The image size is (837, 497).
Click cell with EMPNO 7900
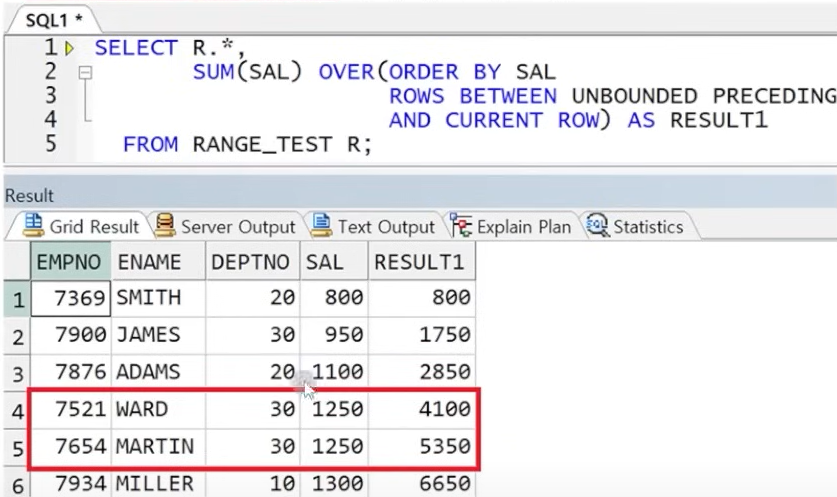(x=71, y=336)
